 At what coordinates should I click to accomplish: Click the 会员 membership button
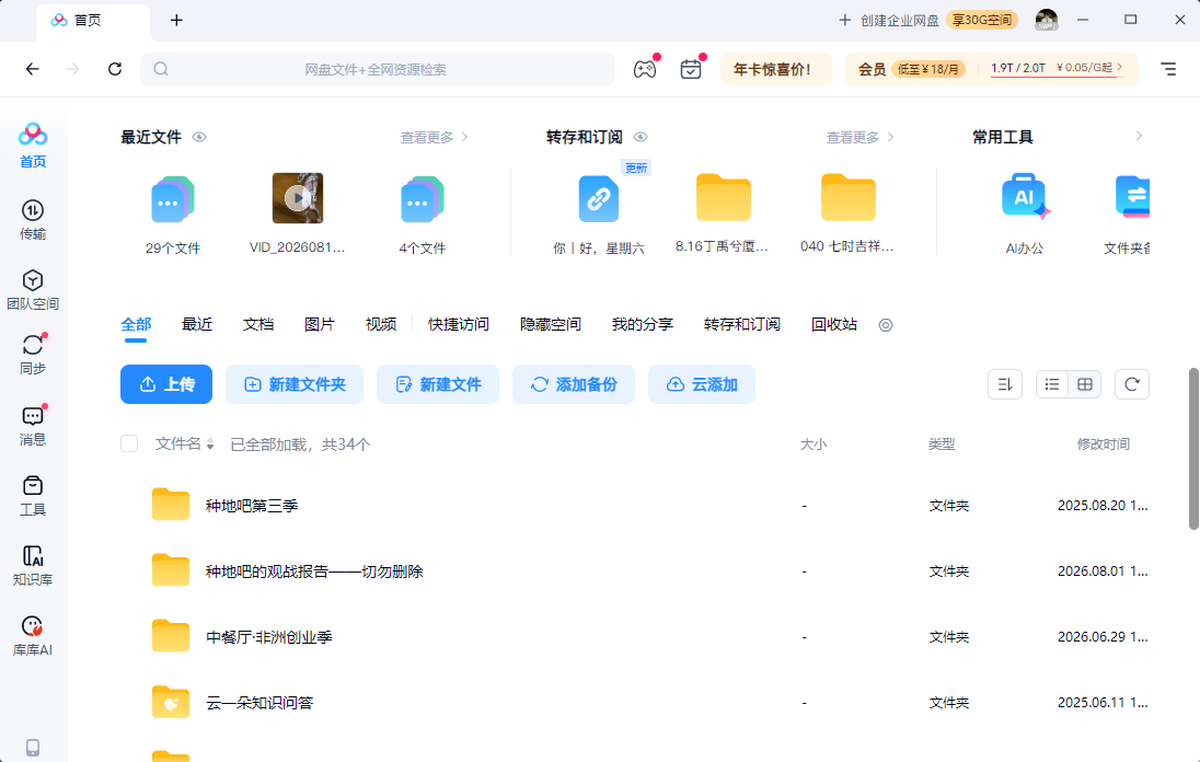872,69
